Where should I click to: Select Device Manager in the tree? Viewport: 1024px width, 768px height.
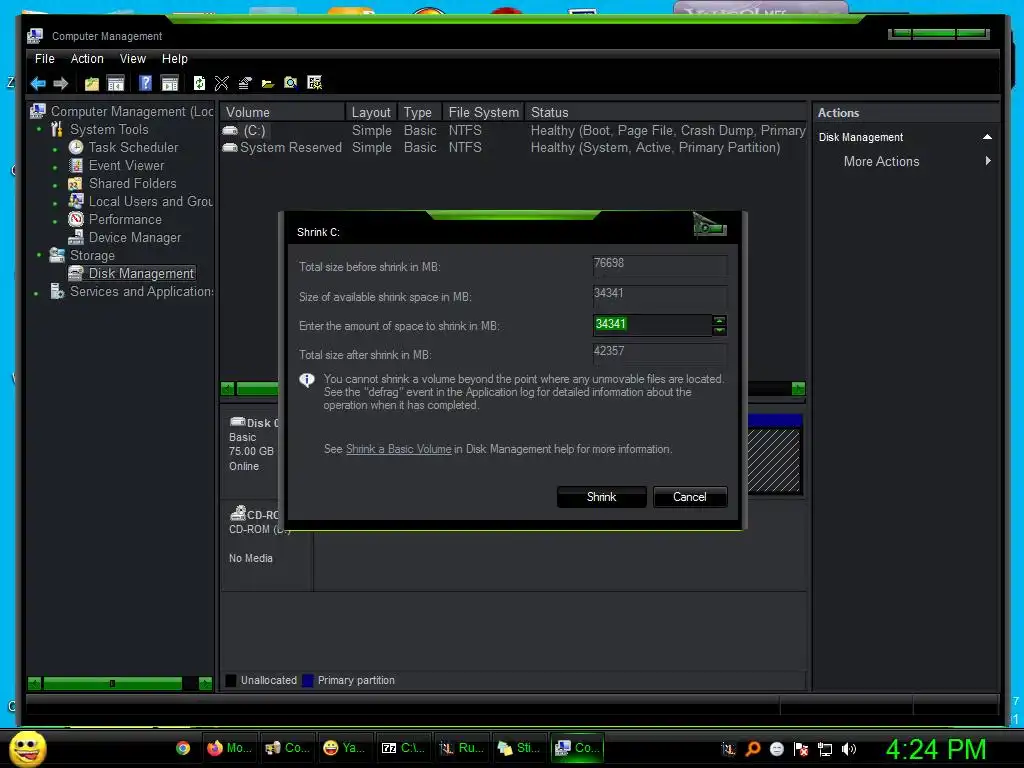click(135, 238)
